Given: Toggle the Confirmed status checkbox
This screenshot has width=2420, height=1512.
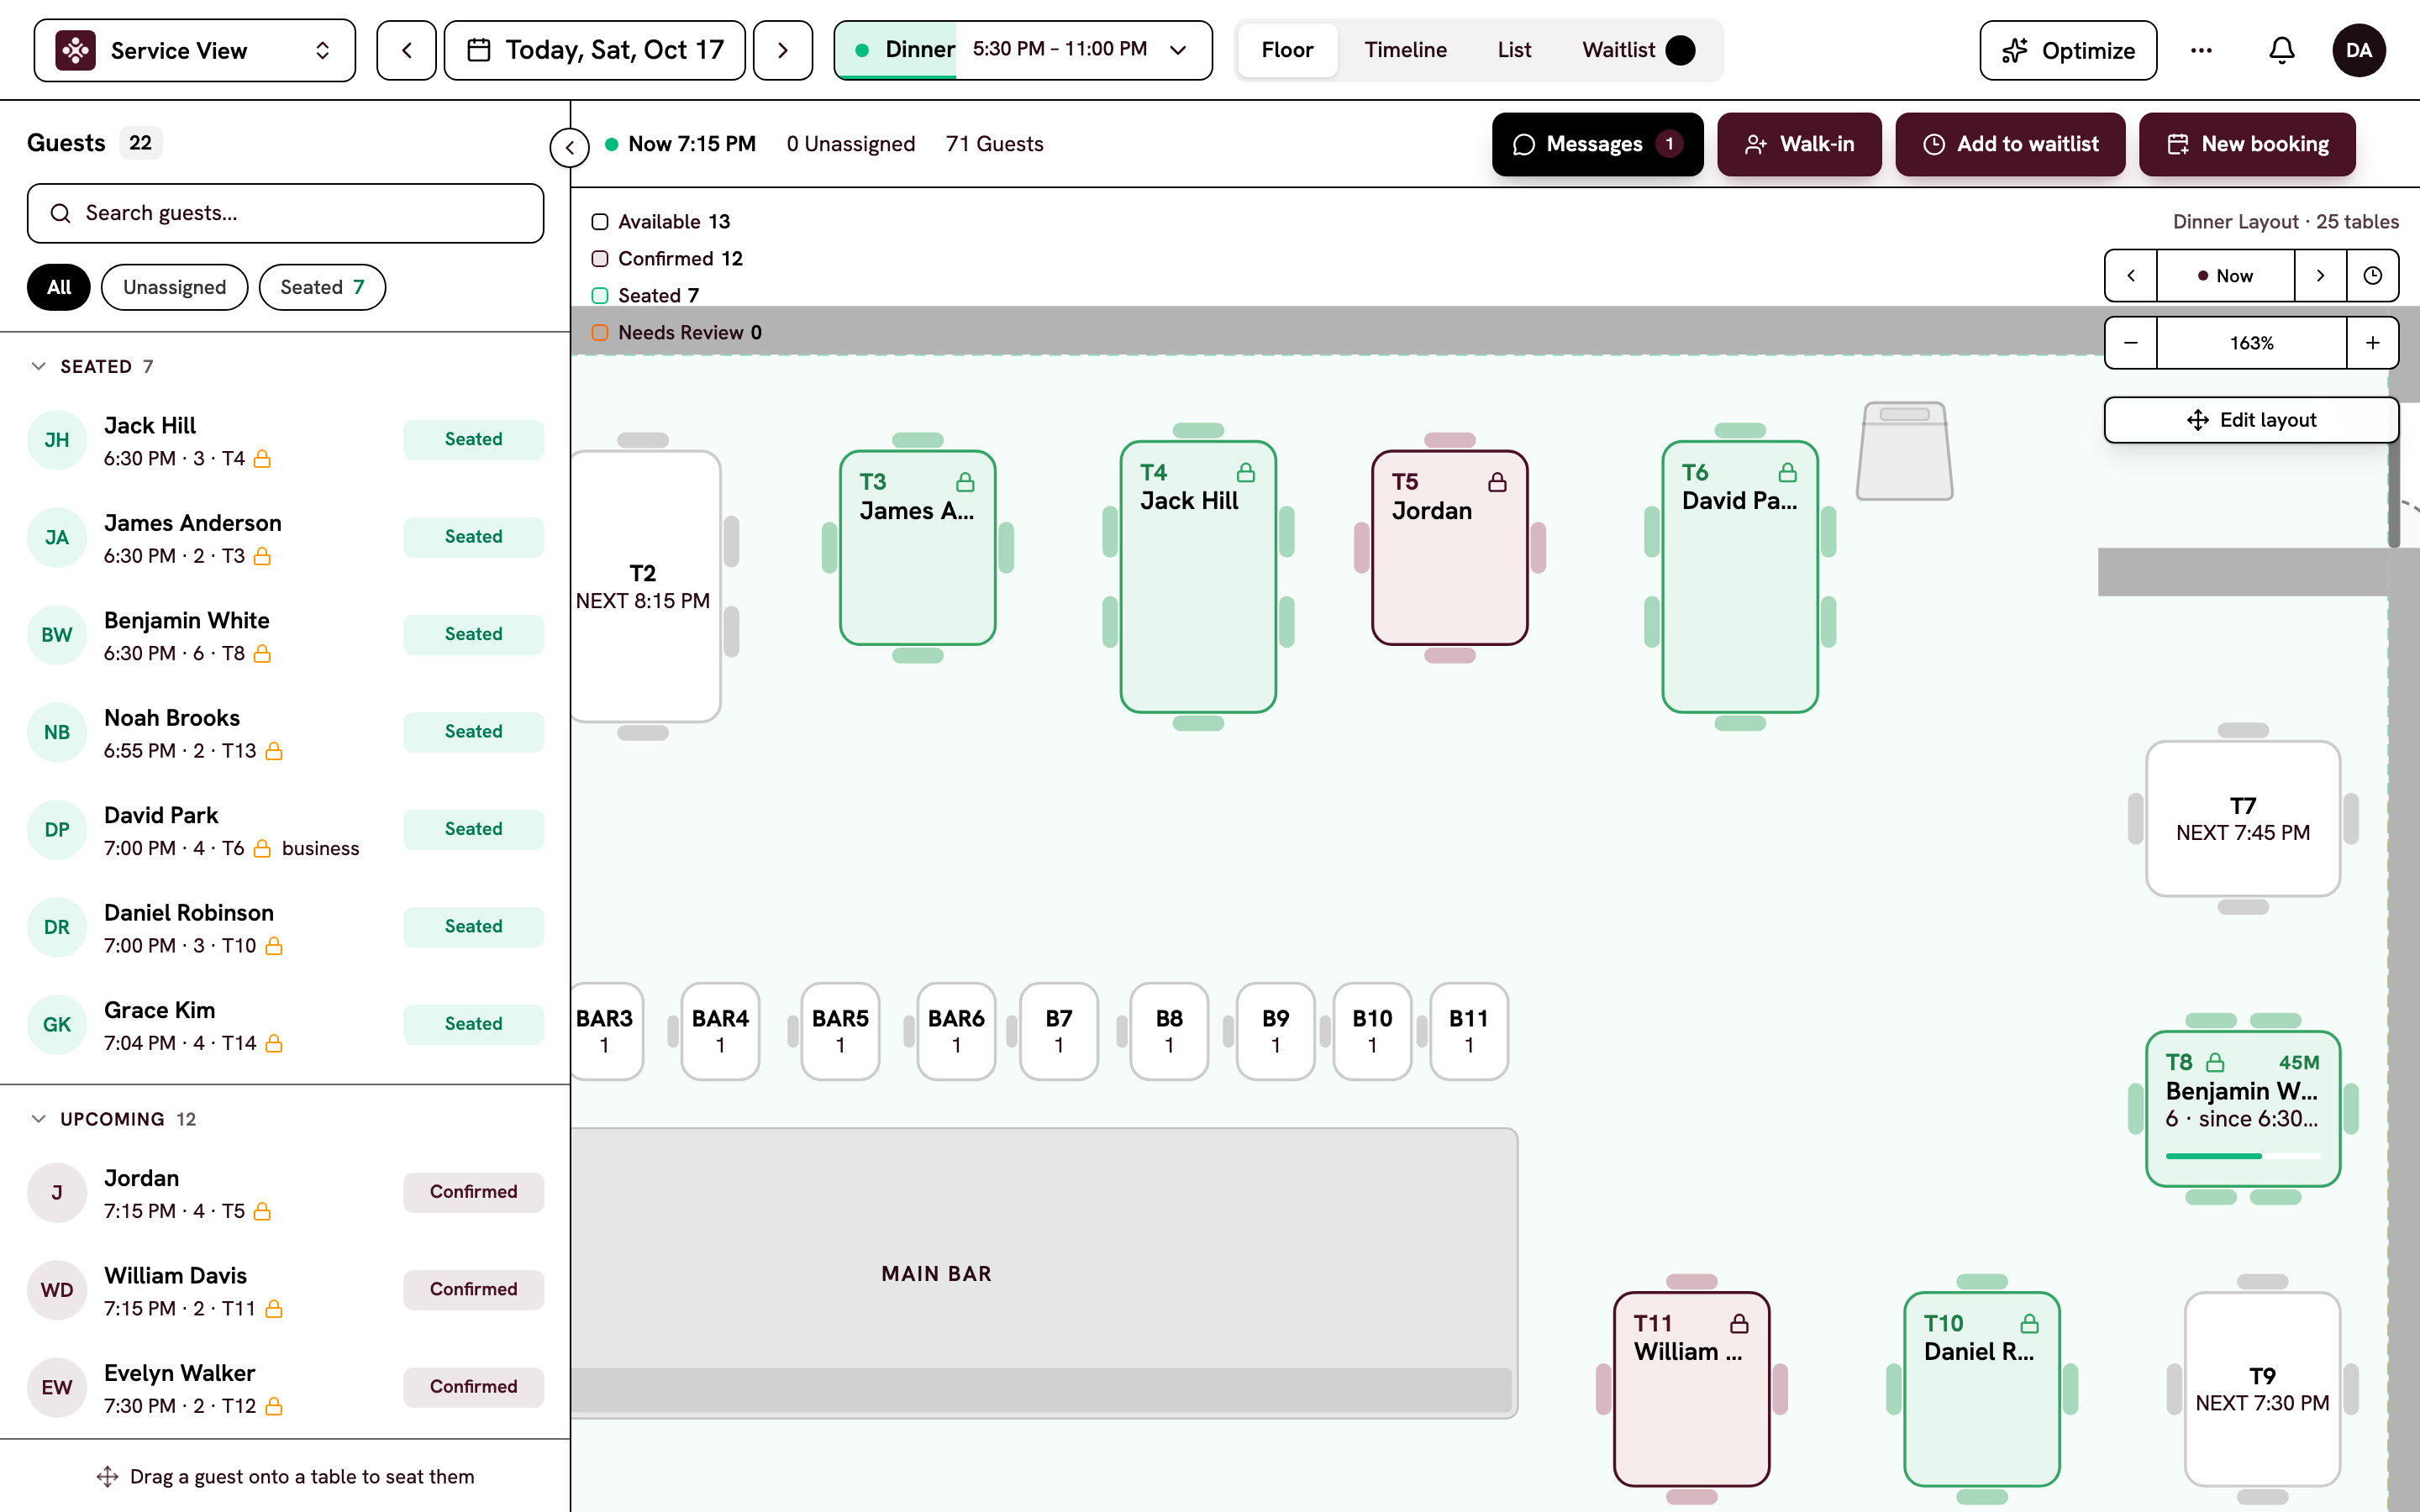Looking at the screenshot, I should (600, 259).
